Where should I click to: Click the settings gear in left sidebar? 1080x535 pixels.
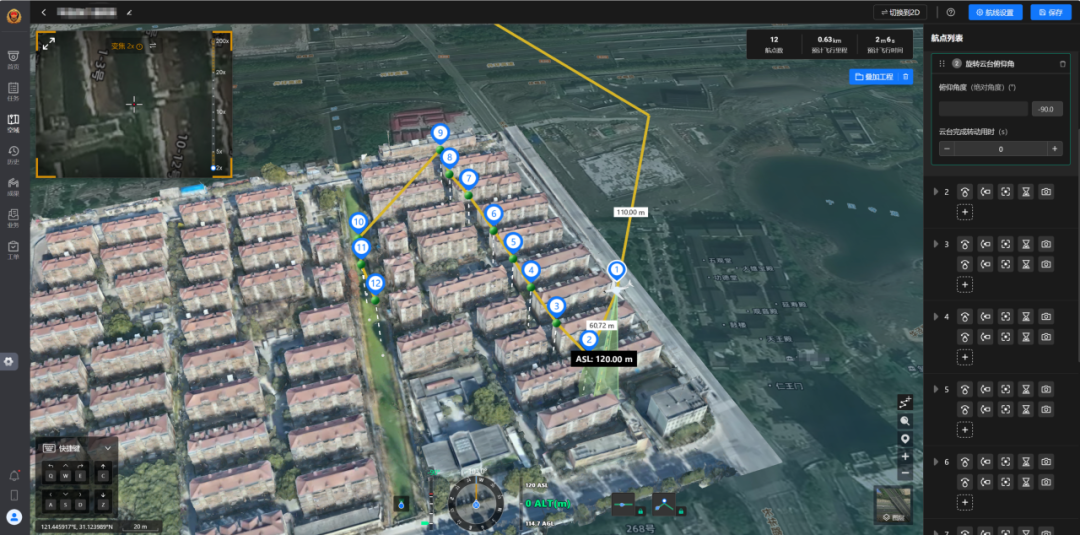[10, 361]
